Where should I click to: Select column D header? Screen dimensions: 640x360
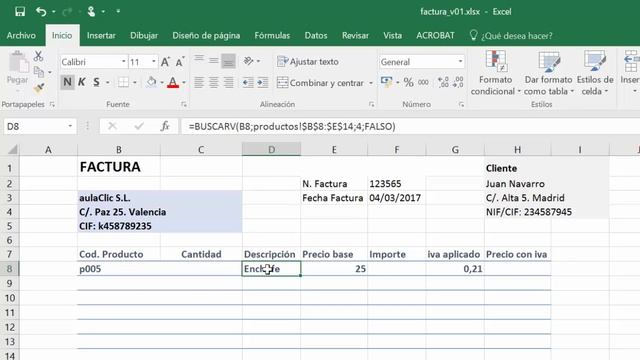(271, 149)
